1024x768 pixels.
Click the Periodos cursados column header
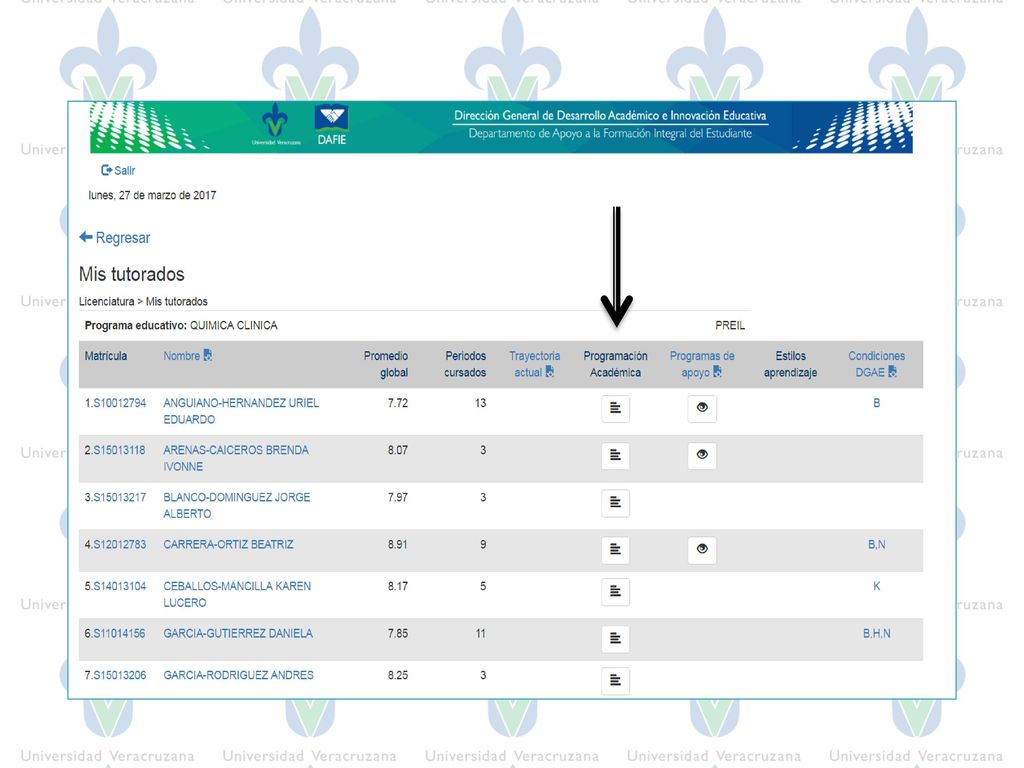[x=465, y=364]
